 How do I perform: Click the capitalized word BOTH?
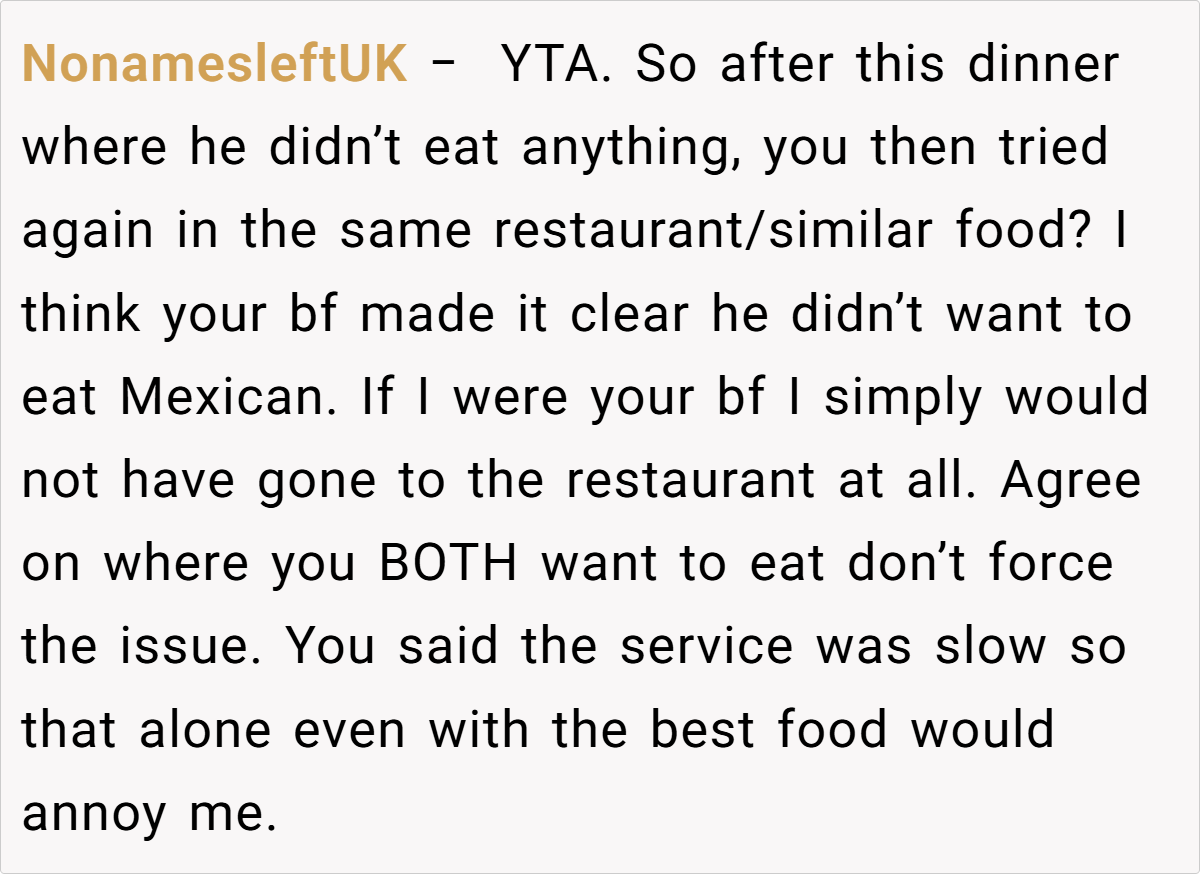448,564
